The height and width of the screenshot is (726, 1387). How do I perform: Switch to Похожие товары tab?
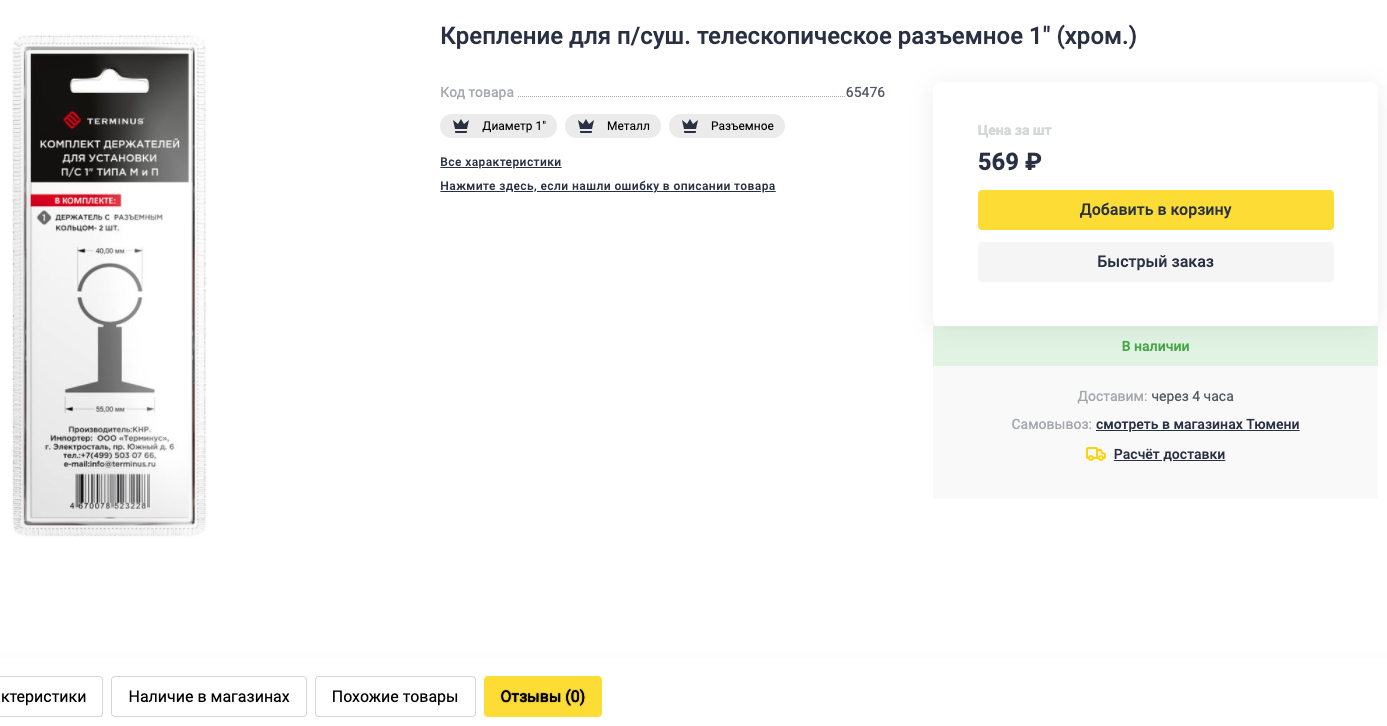(x=395, y=697)
